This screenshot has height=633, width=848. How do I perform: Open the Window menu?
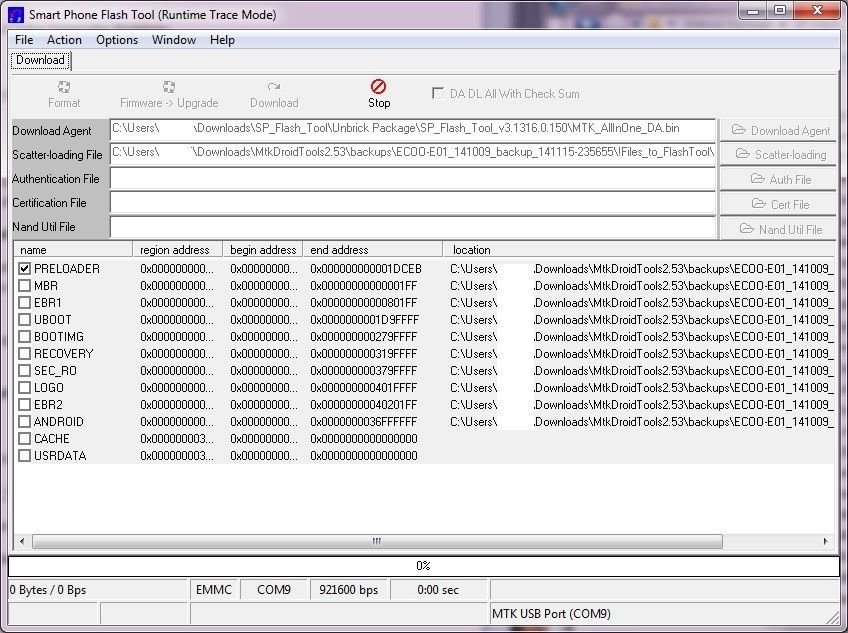click(174, 40)
